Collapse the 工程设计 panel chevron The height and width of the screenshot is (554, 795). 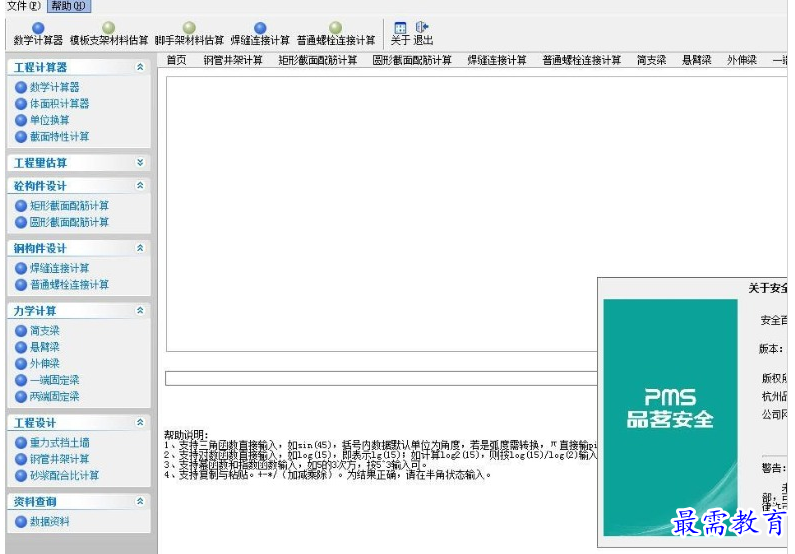140,422
